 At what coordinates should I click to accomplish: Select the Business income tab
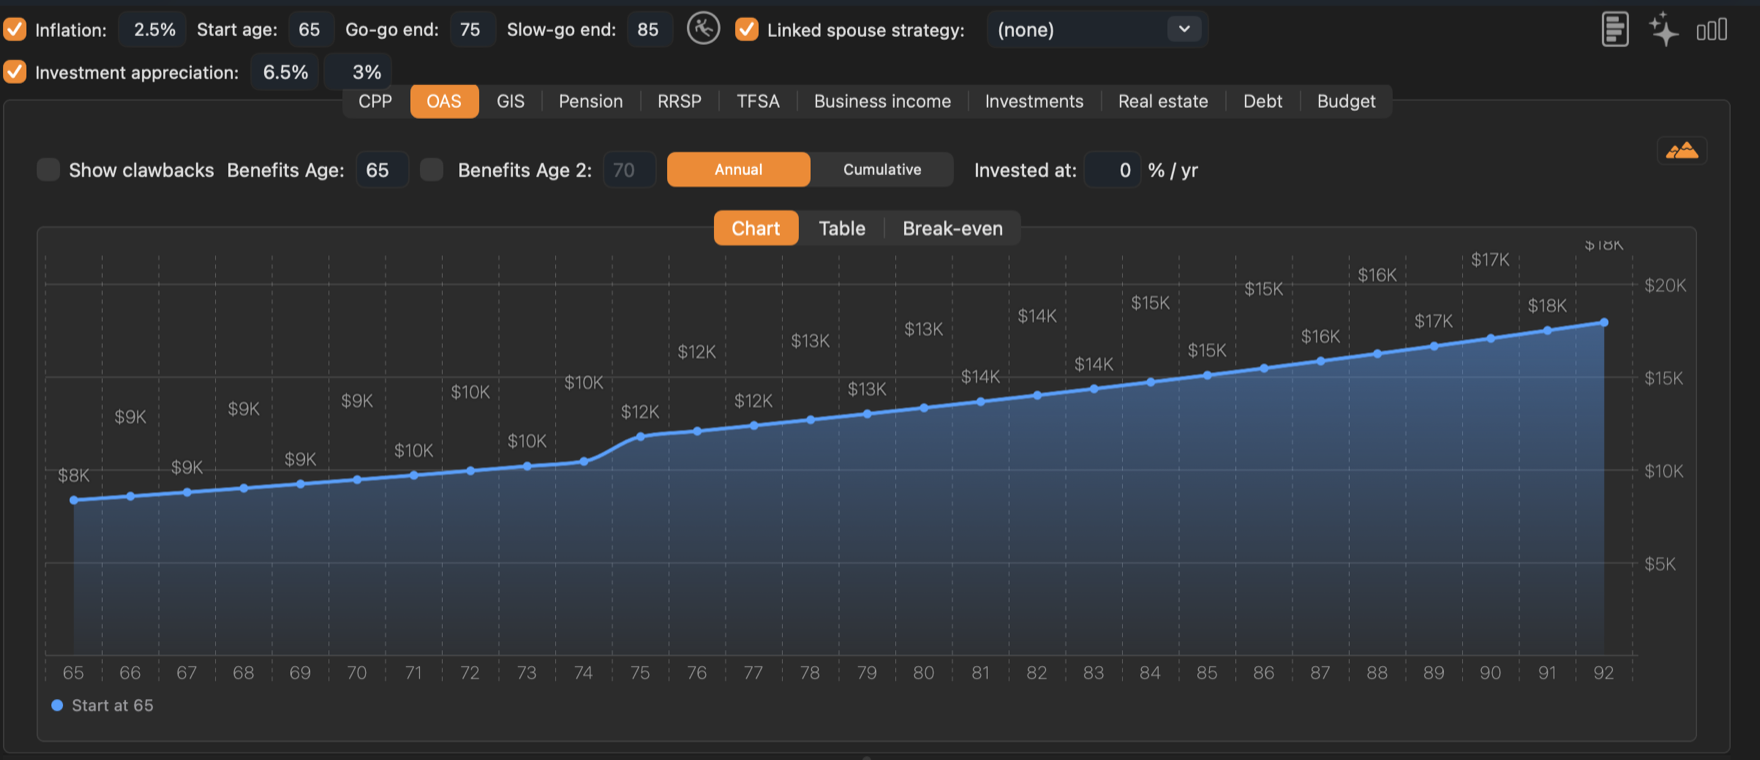coord(883,101)
